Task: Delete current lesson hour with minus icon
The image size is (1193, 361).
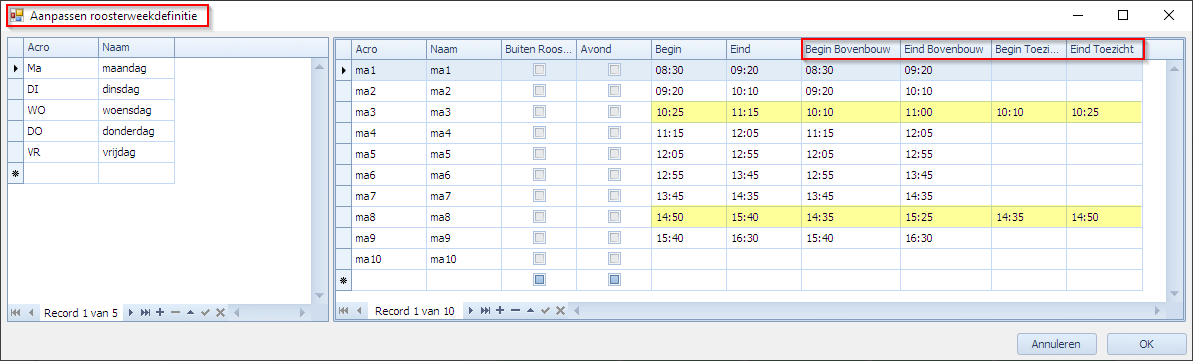Action: [x=515, y=311]
